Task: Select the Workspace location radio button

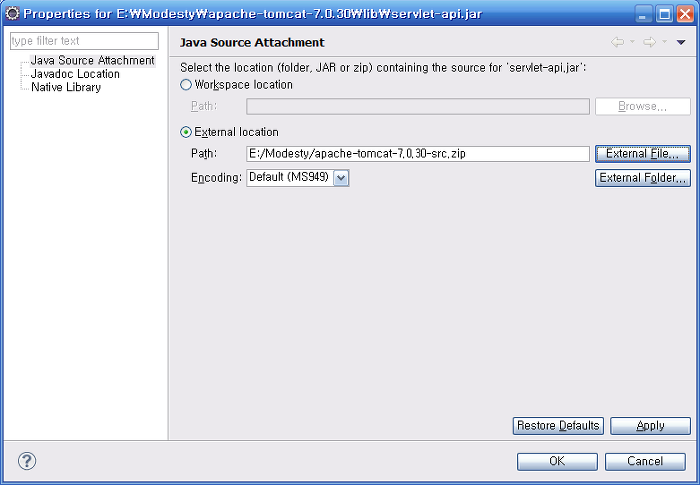Action: click(186, 85)
